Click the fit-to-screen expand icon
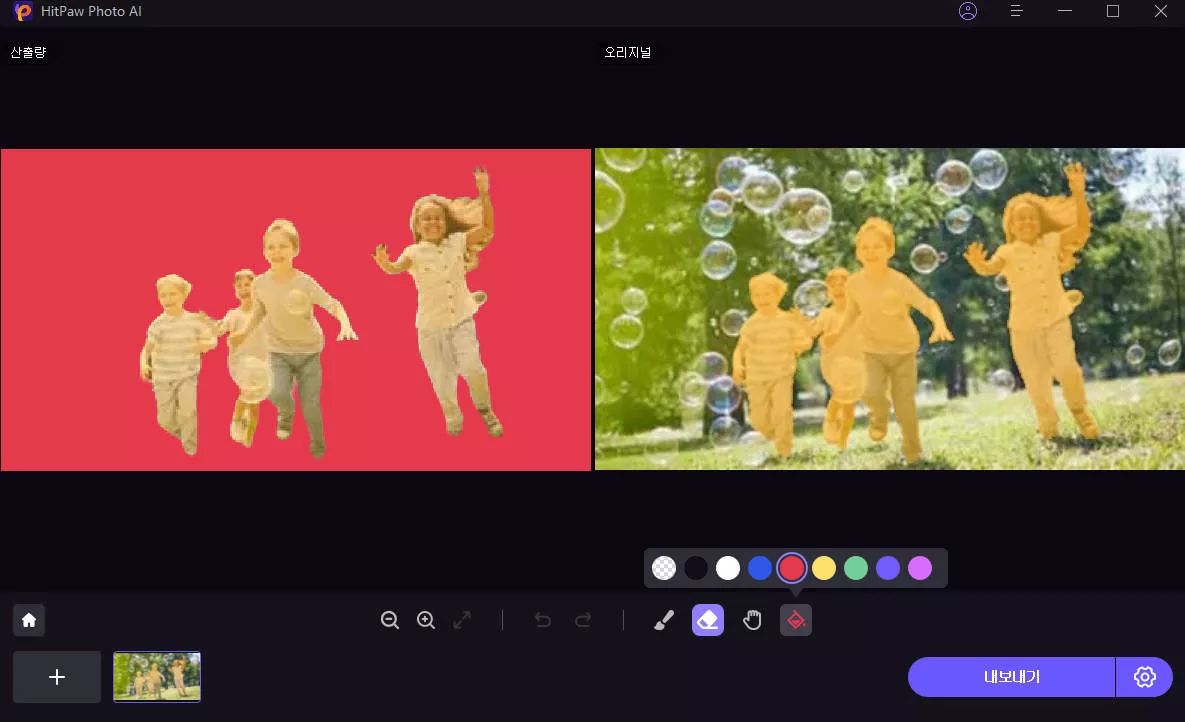Viewport: 1185px width, 722px height. tap(462, 620)
